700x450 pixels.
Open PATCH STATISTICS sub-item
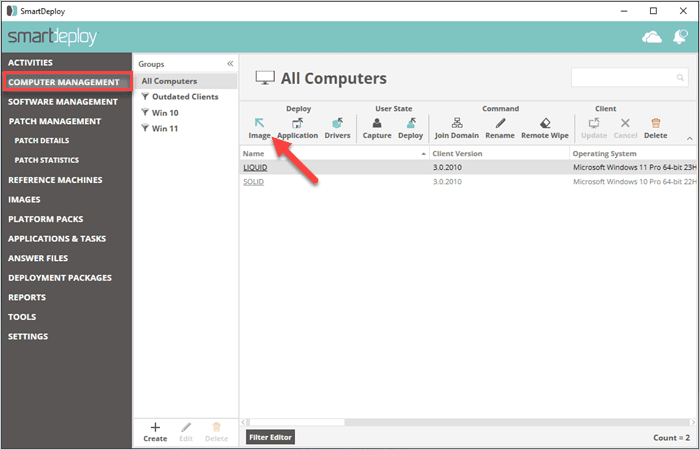47,160
